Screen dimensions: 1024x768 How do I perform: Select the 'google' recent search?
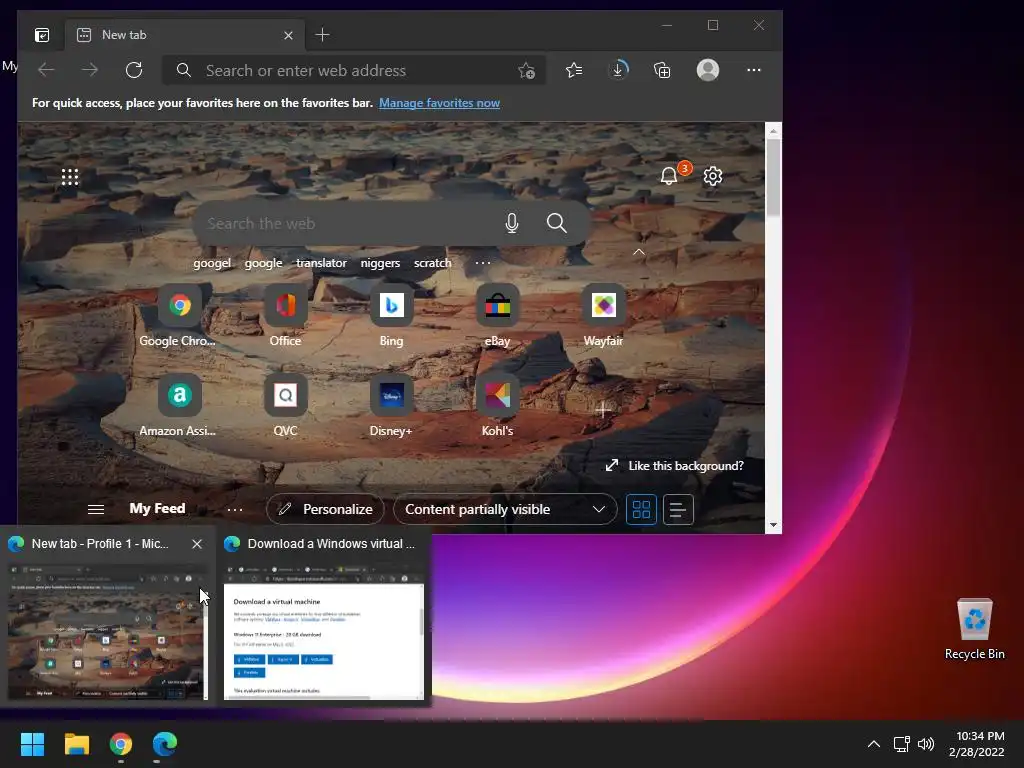(x=263, y=263)
